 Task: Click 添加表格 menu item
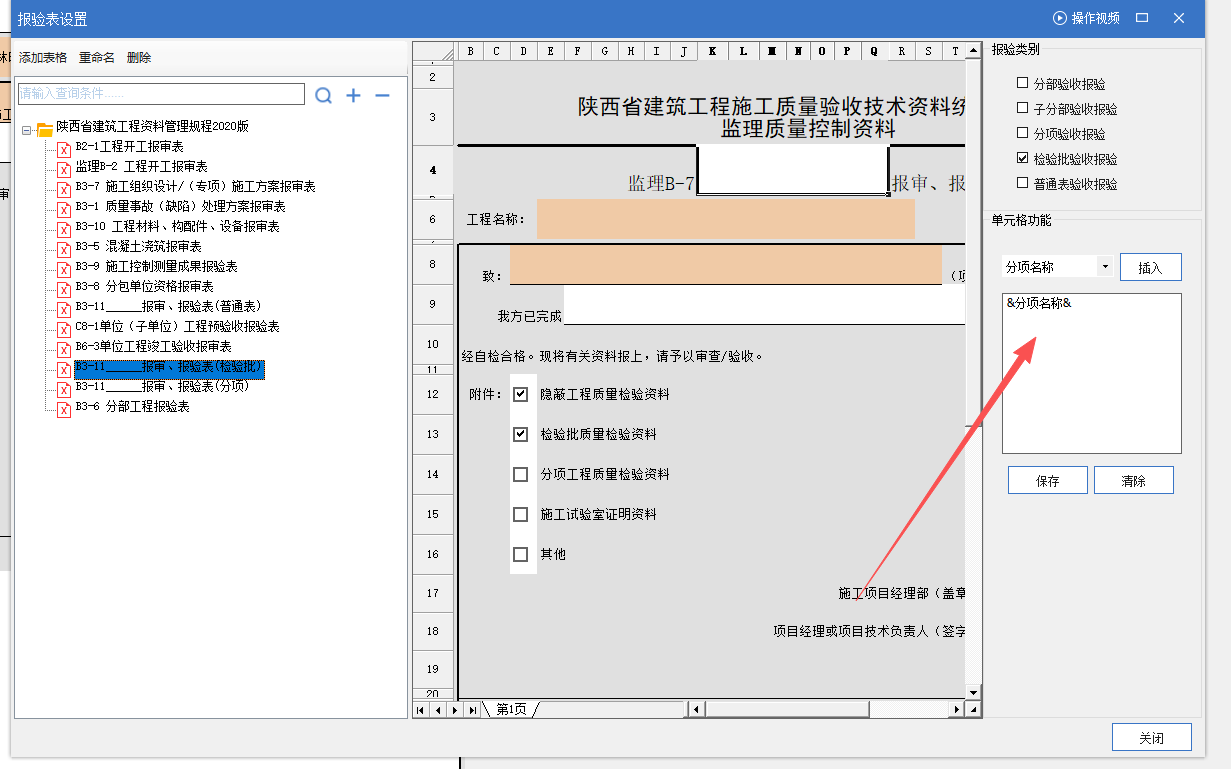coord(43,58)
